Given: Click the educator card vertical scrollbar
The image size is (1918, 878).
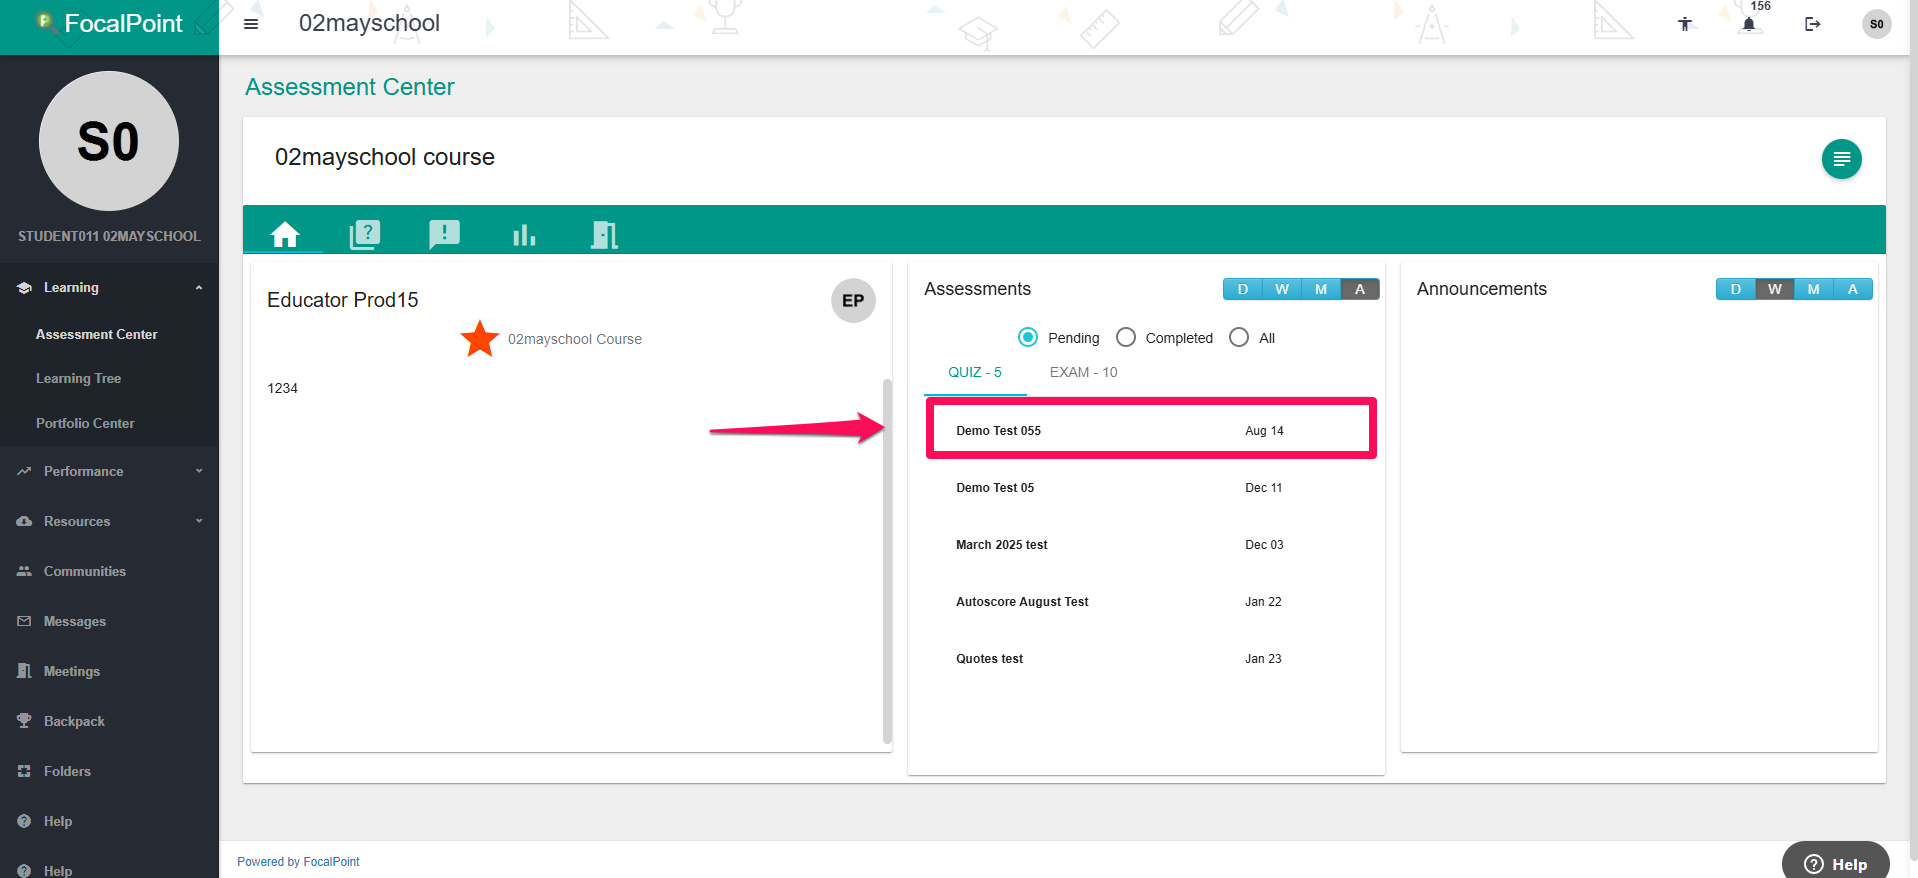Looking at the screenshot, I should click(887, 560).
